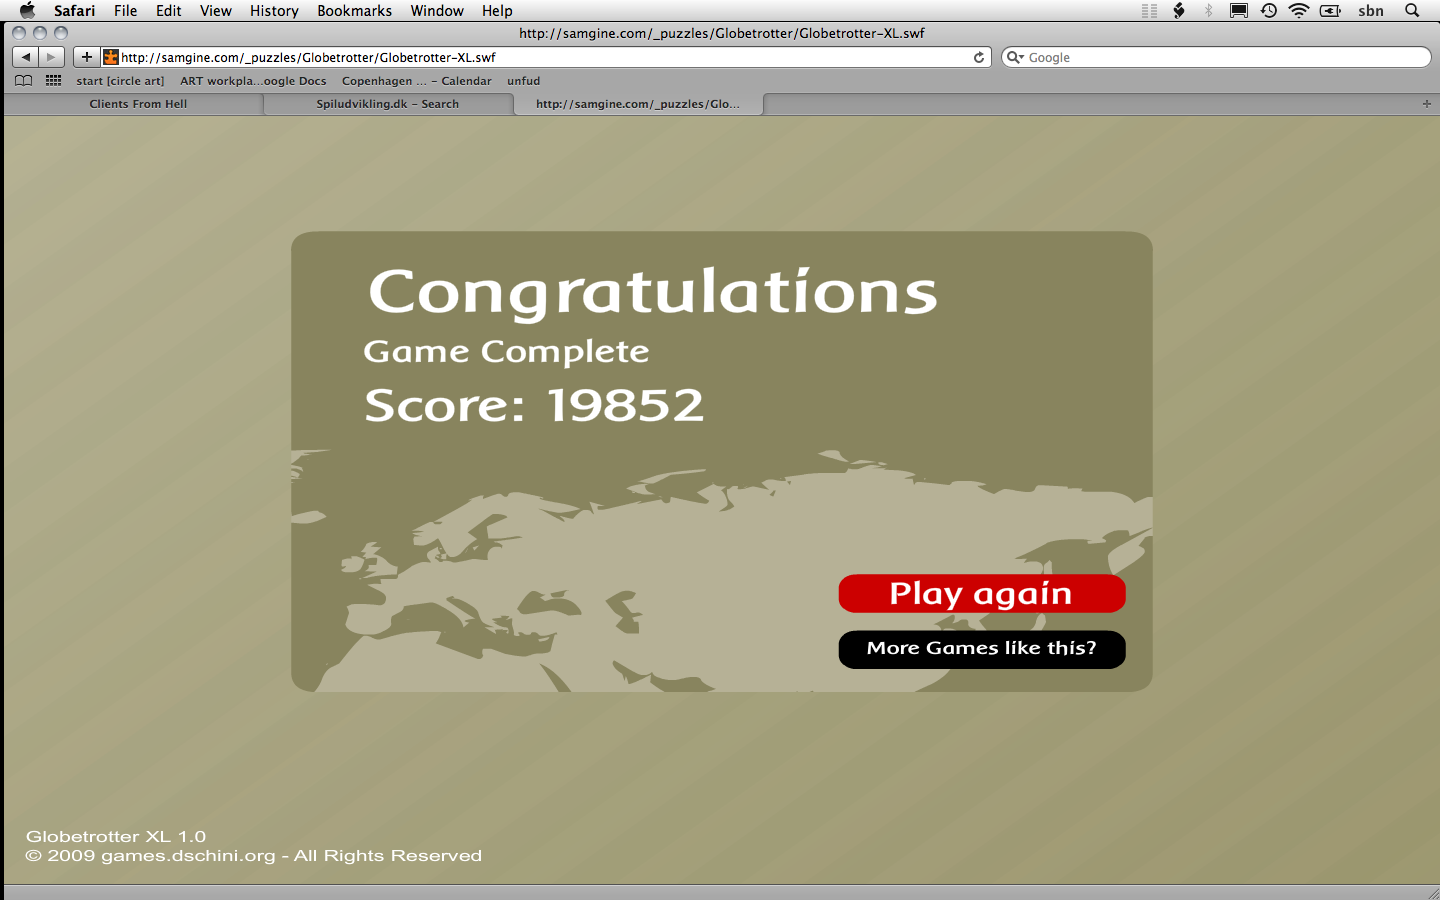1440x900 pixels.
Task: Close the Safari window red button
Action: coord(19,33)
